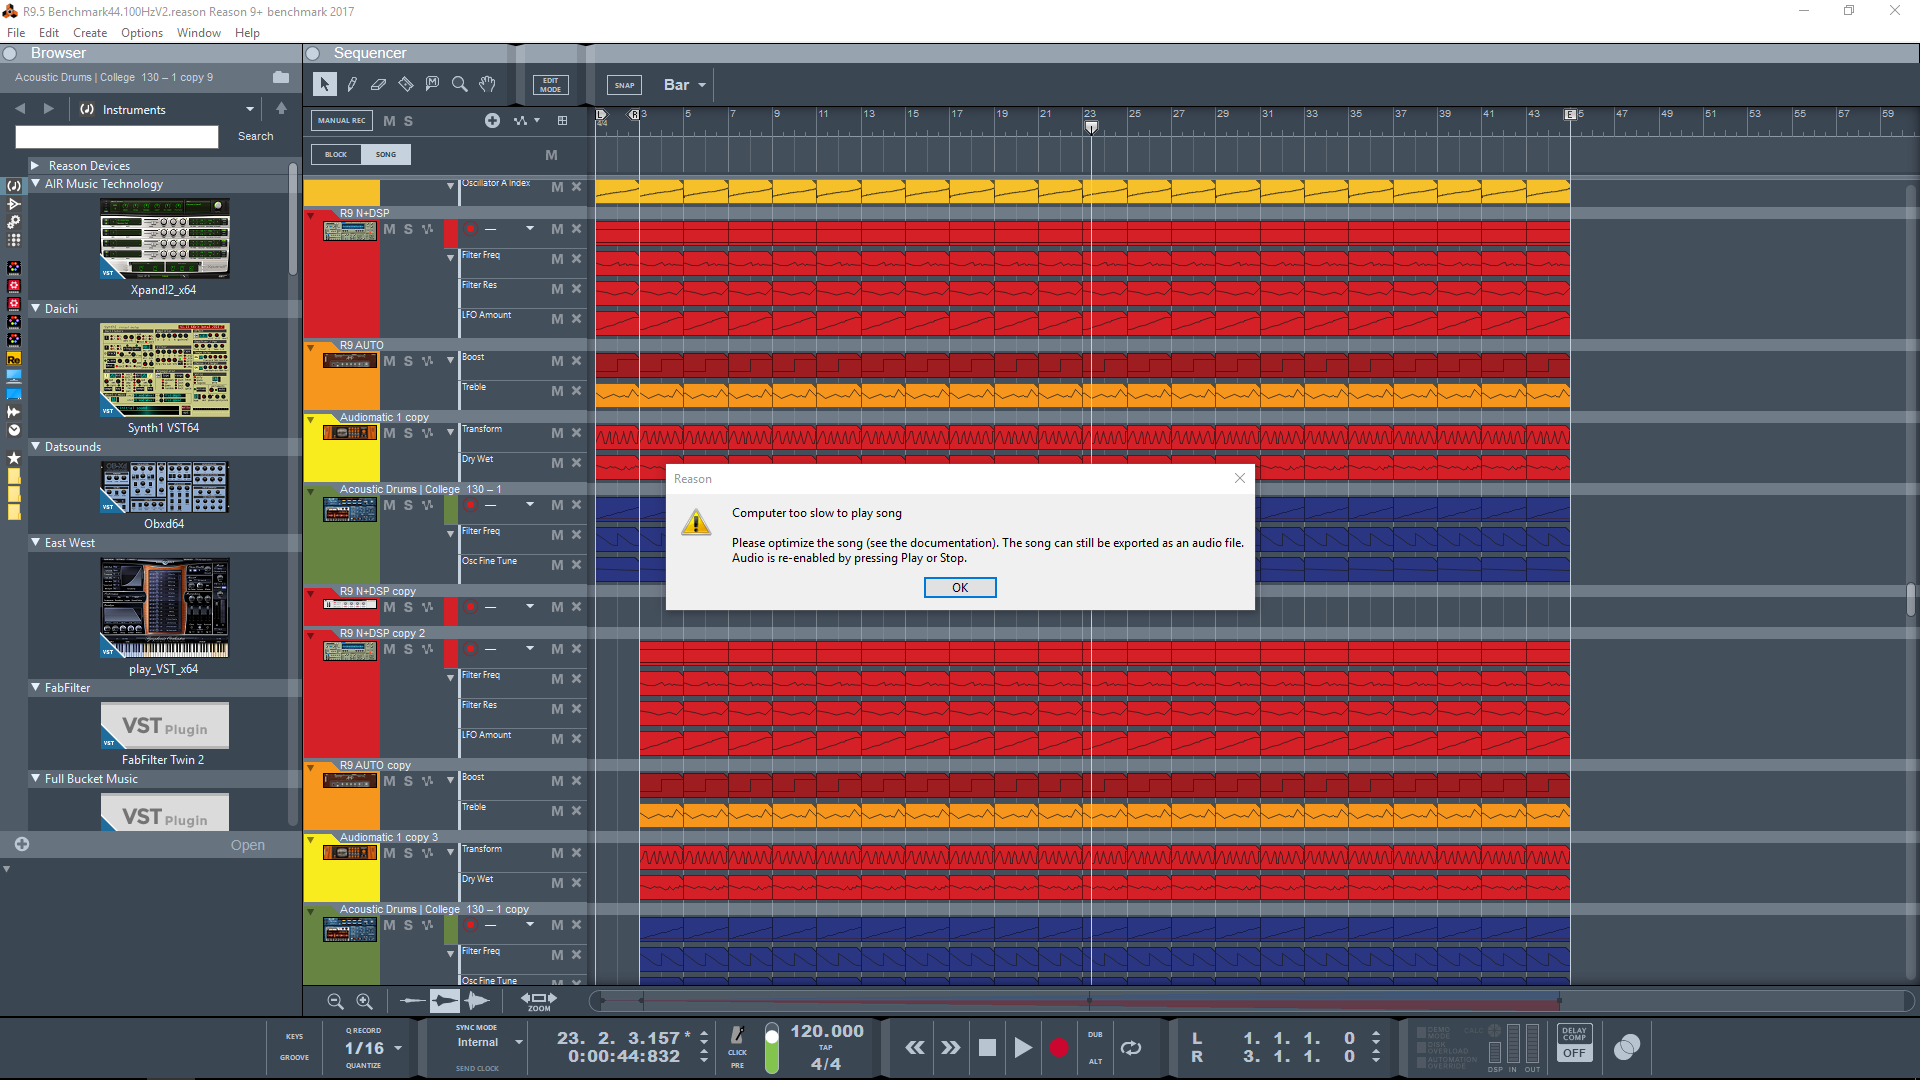Collapse the Daichi group
Screen dimensions: 1920x1080
36,309
